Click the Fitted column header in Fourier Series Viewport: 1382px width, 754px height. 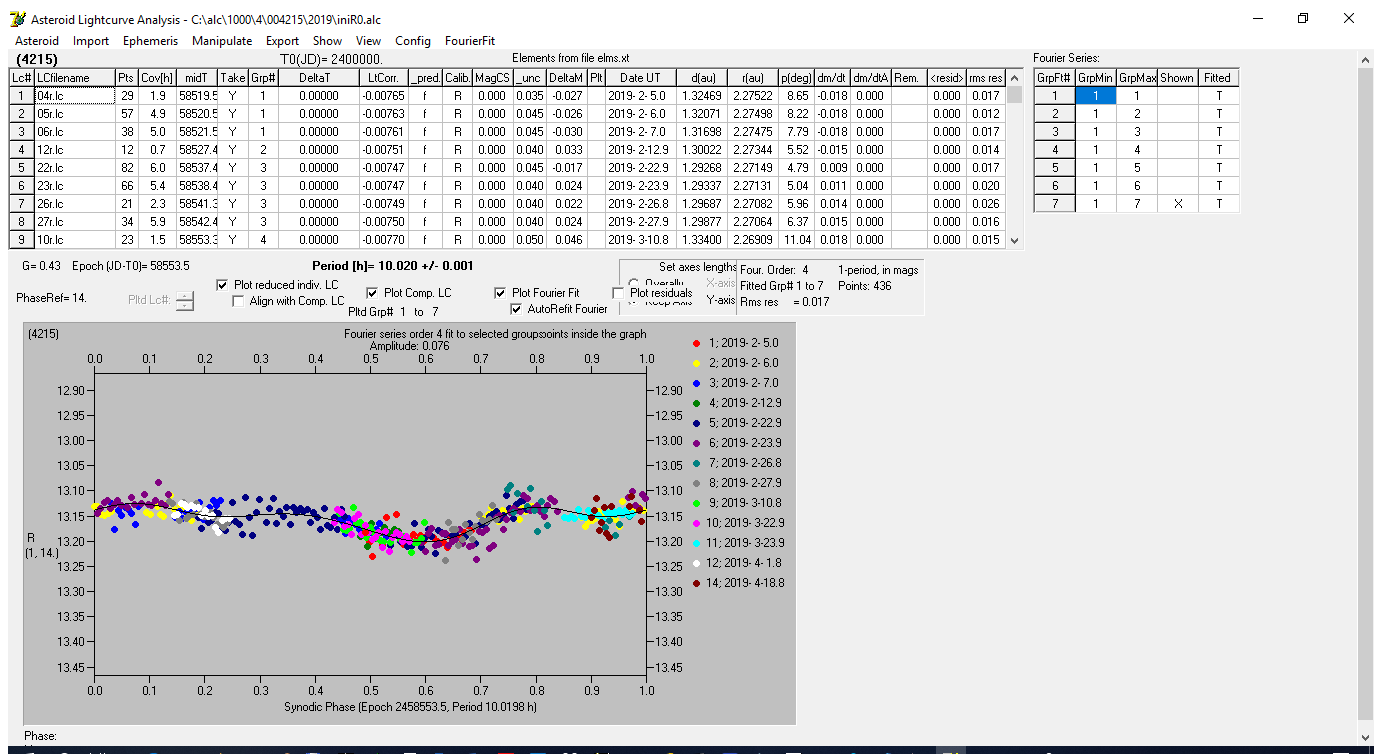1217,77
